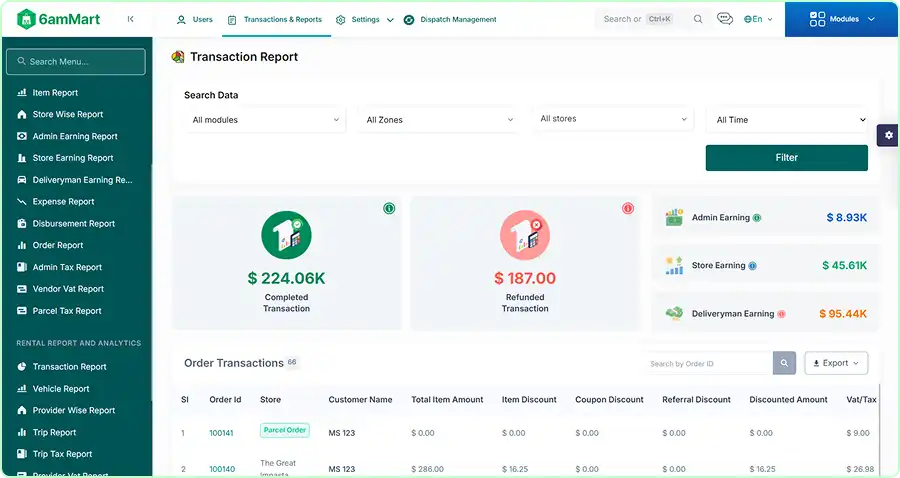Click the $ 224.06K completed amount
The height and width of the screenshot is (478, 900).
click(x=286, y=278)
